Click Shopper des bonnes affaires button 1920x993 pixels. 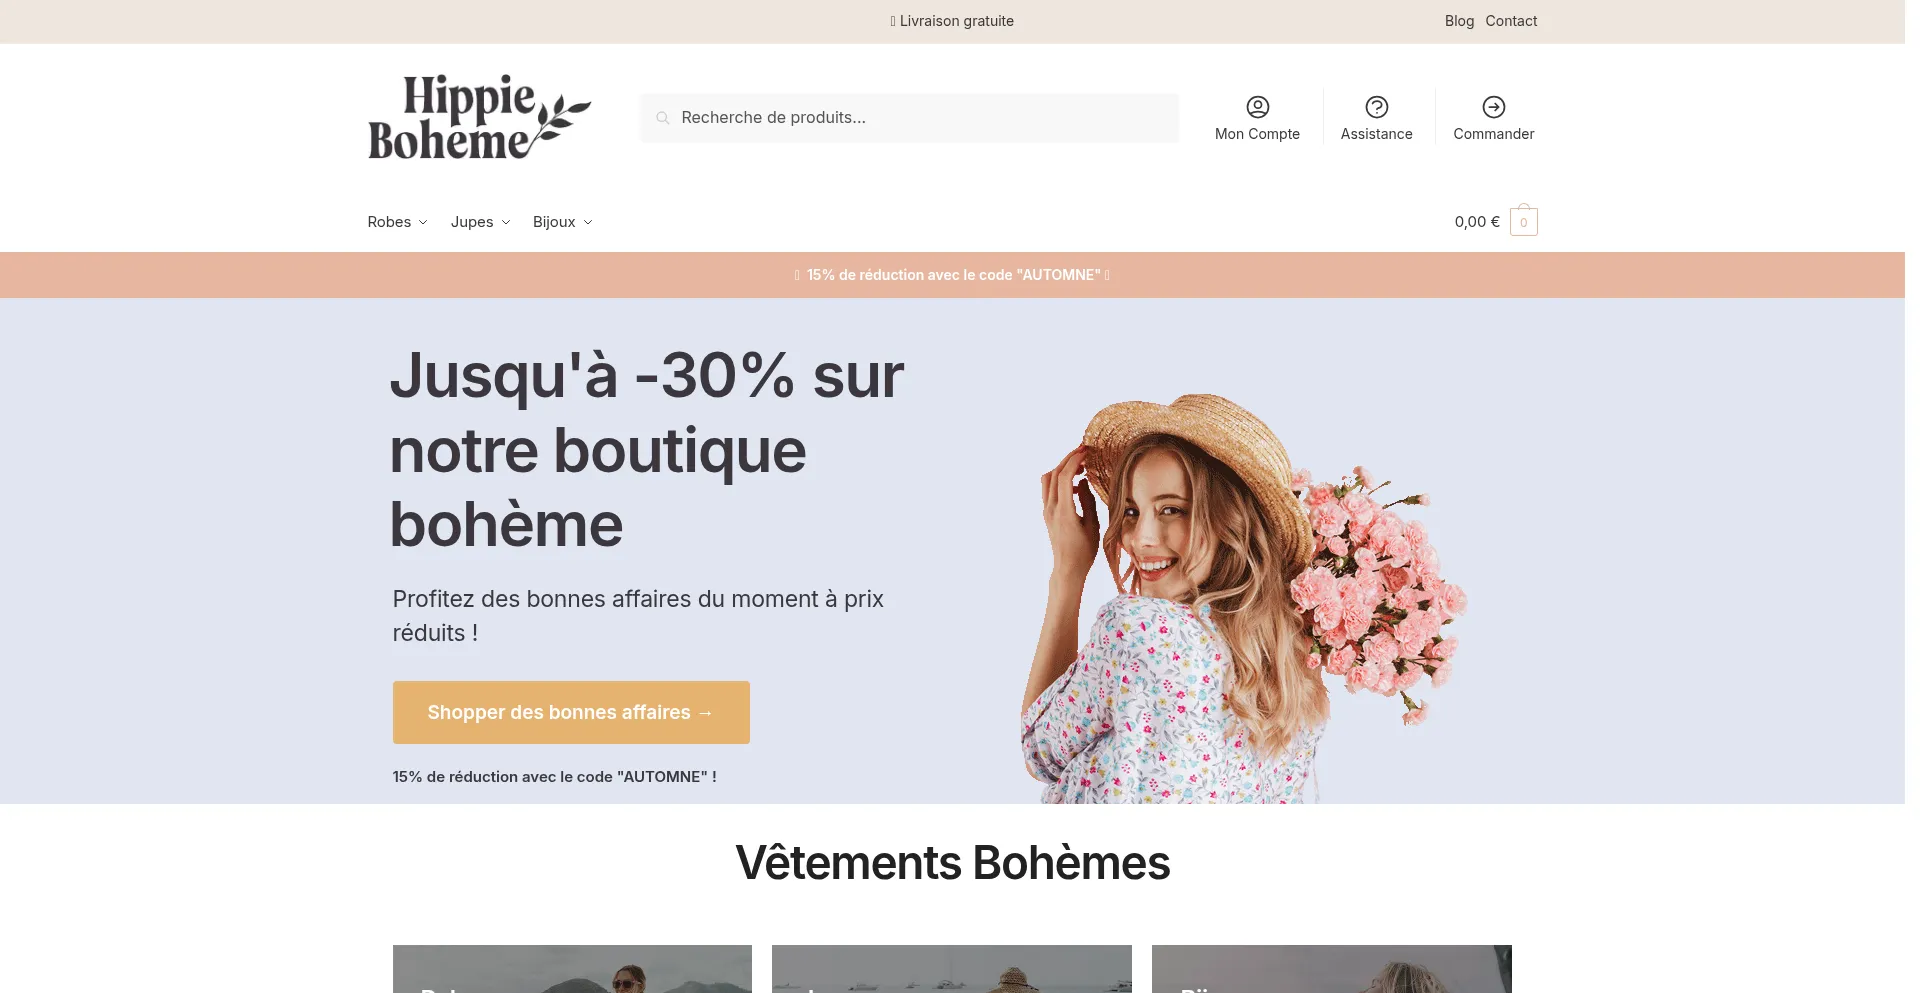tap(571, 712)
